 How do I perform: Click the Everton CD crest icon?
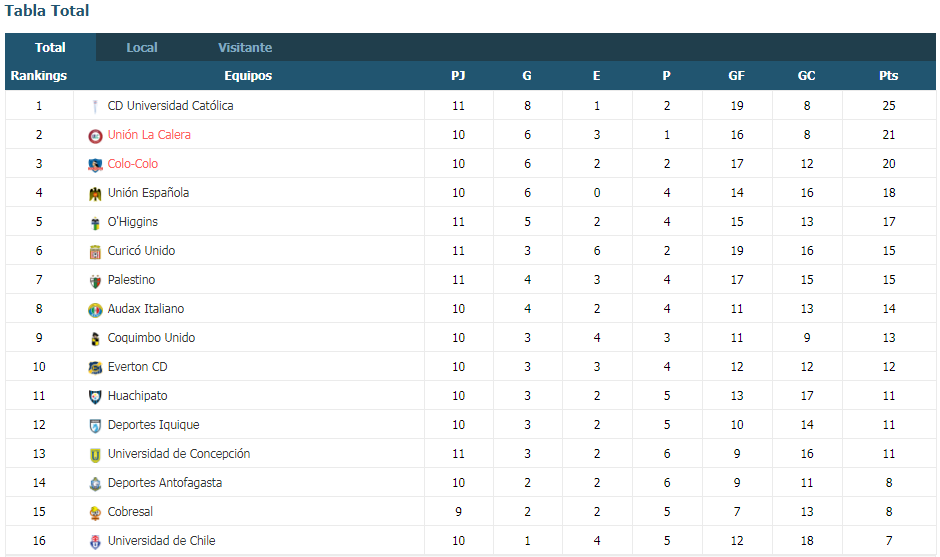coord(95,367)
